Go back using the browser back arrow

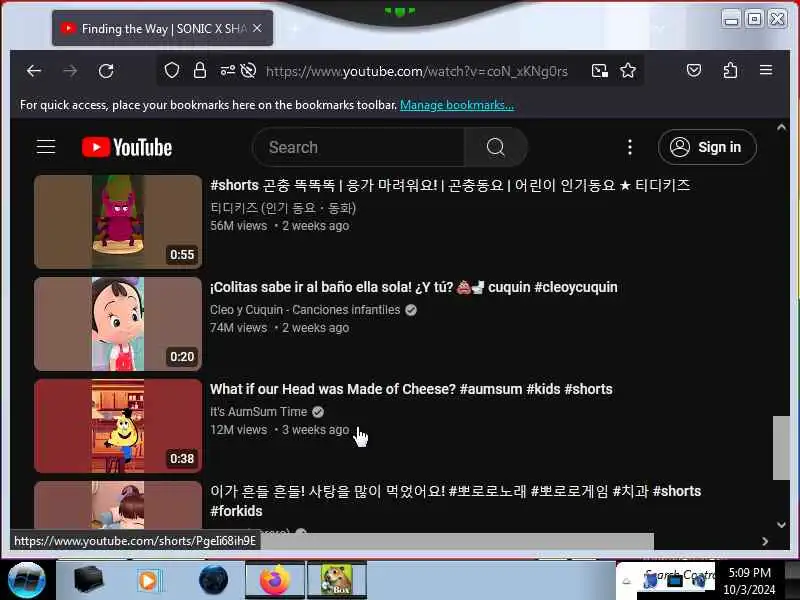34,71
